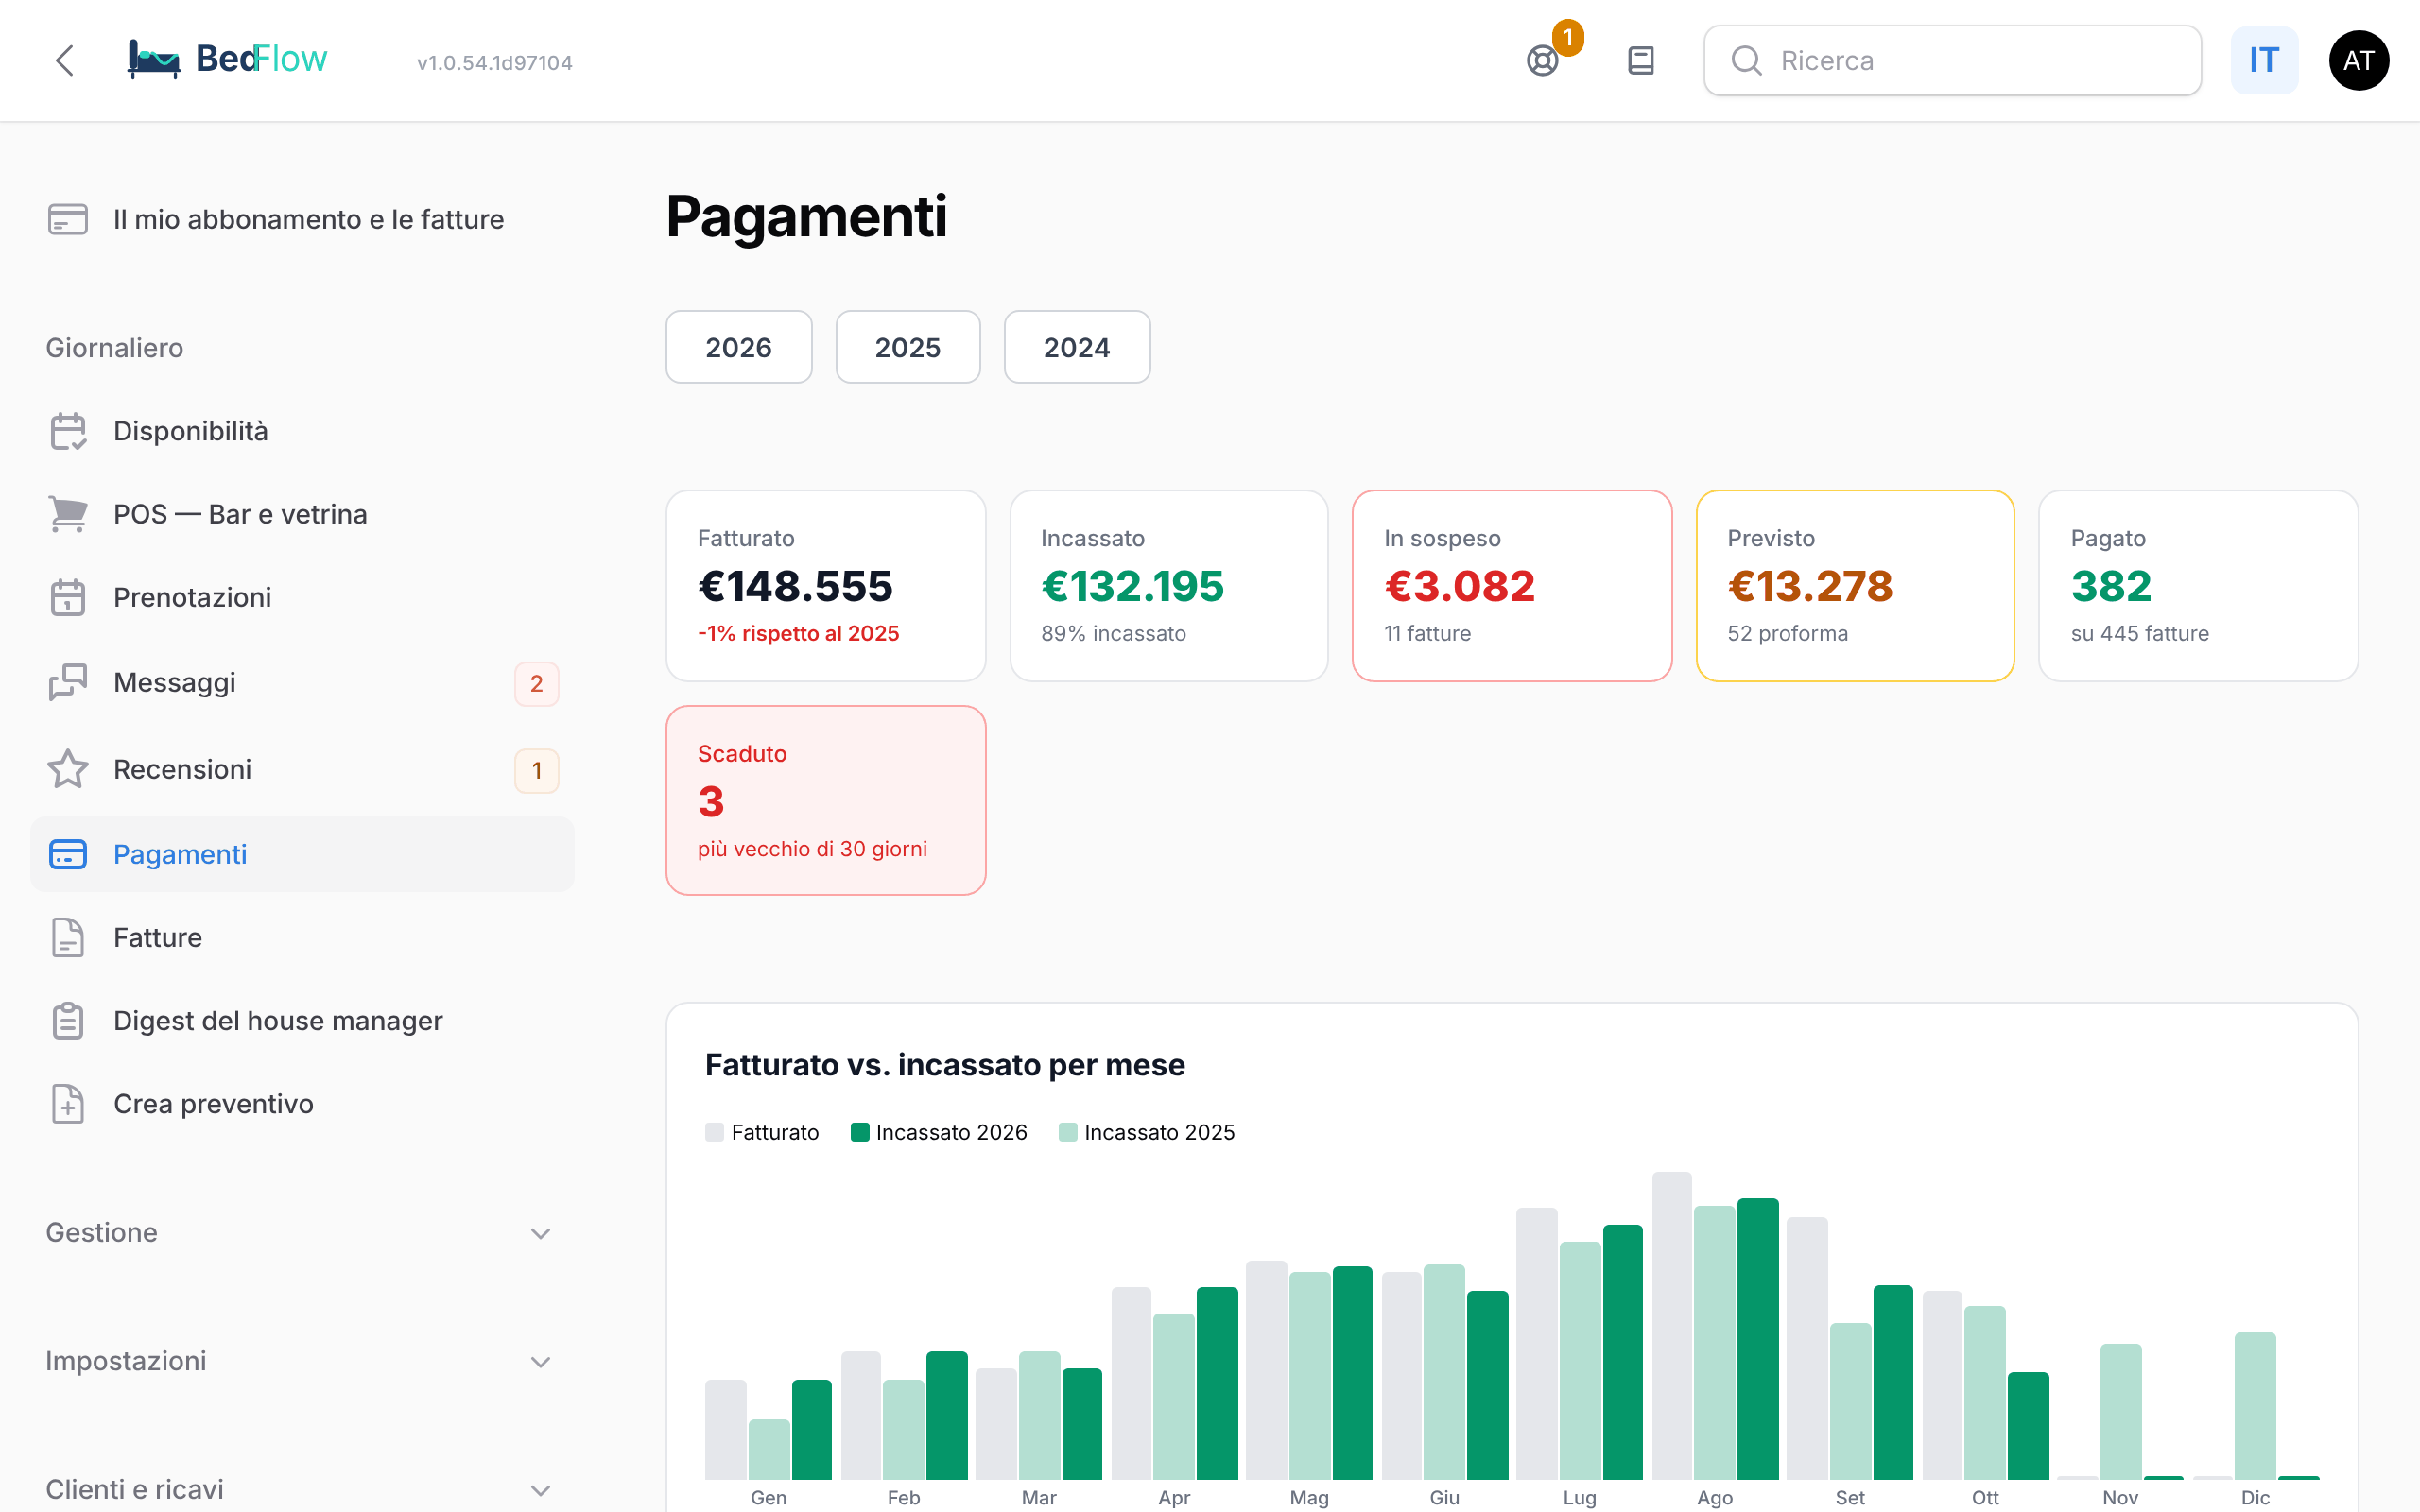This screenshot has width=2420, height=1512.
Task: Click the Lug Fatturato bar
Action: coord(1537,1344)
